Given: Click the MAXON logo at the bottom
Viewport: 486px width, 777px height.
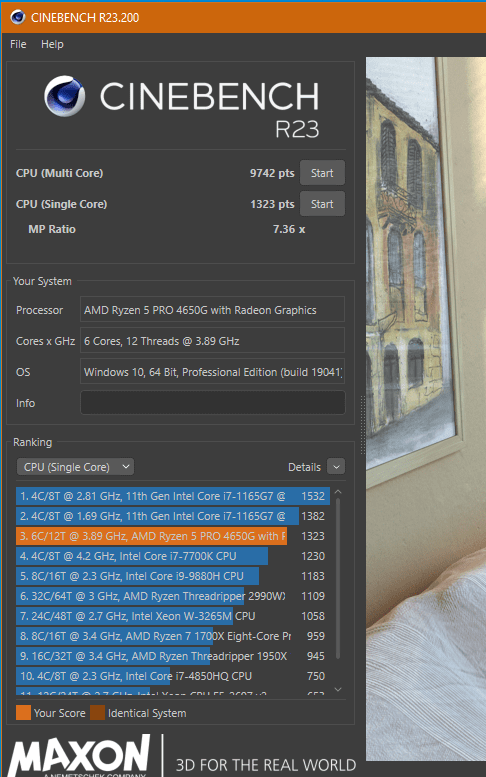Looking at the screenshot, I should [x=79, y=756].
